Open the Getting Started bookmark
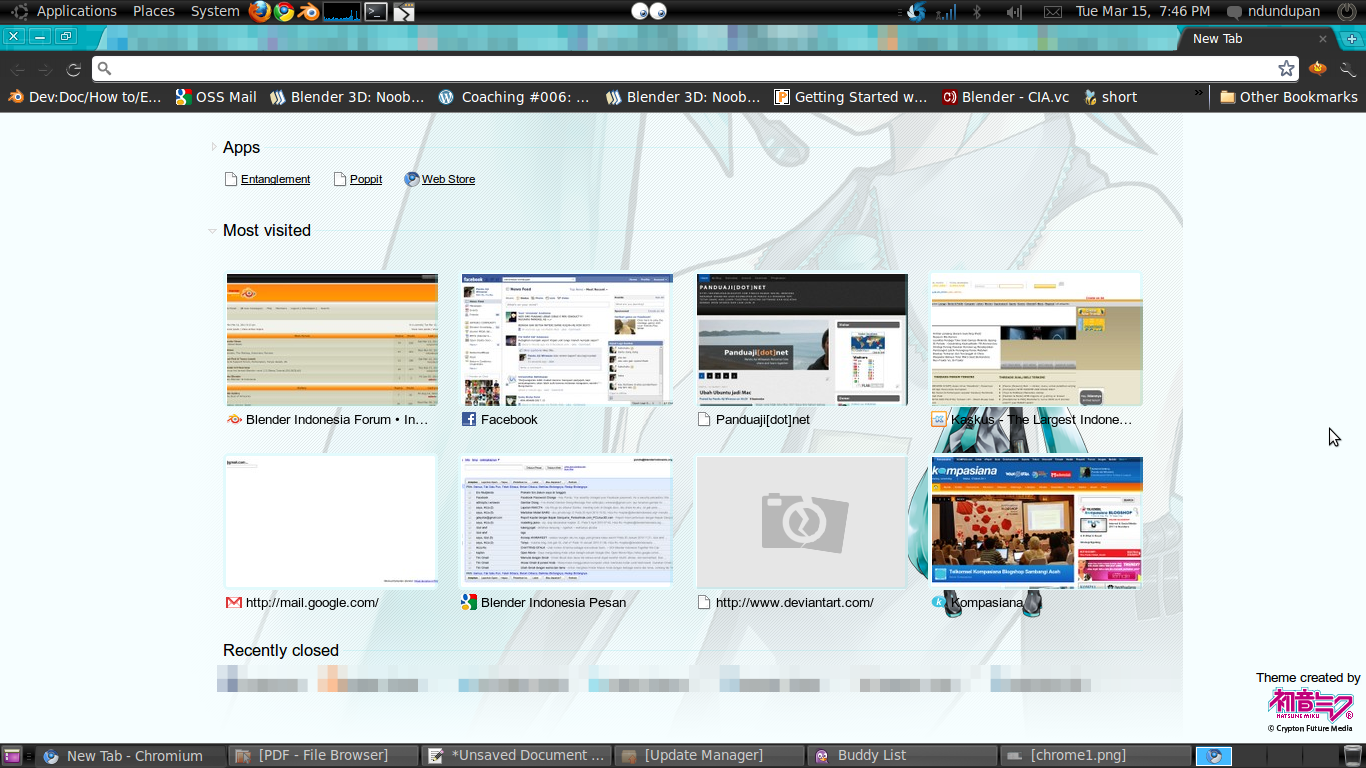The height and width of the screenshot is (768, 1366). (x=851, y=97)
